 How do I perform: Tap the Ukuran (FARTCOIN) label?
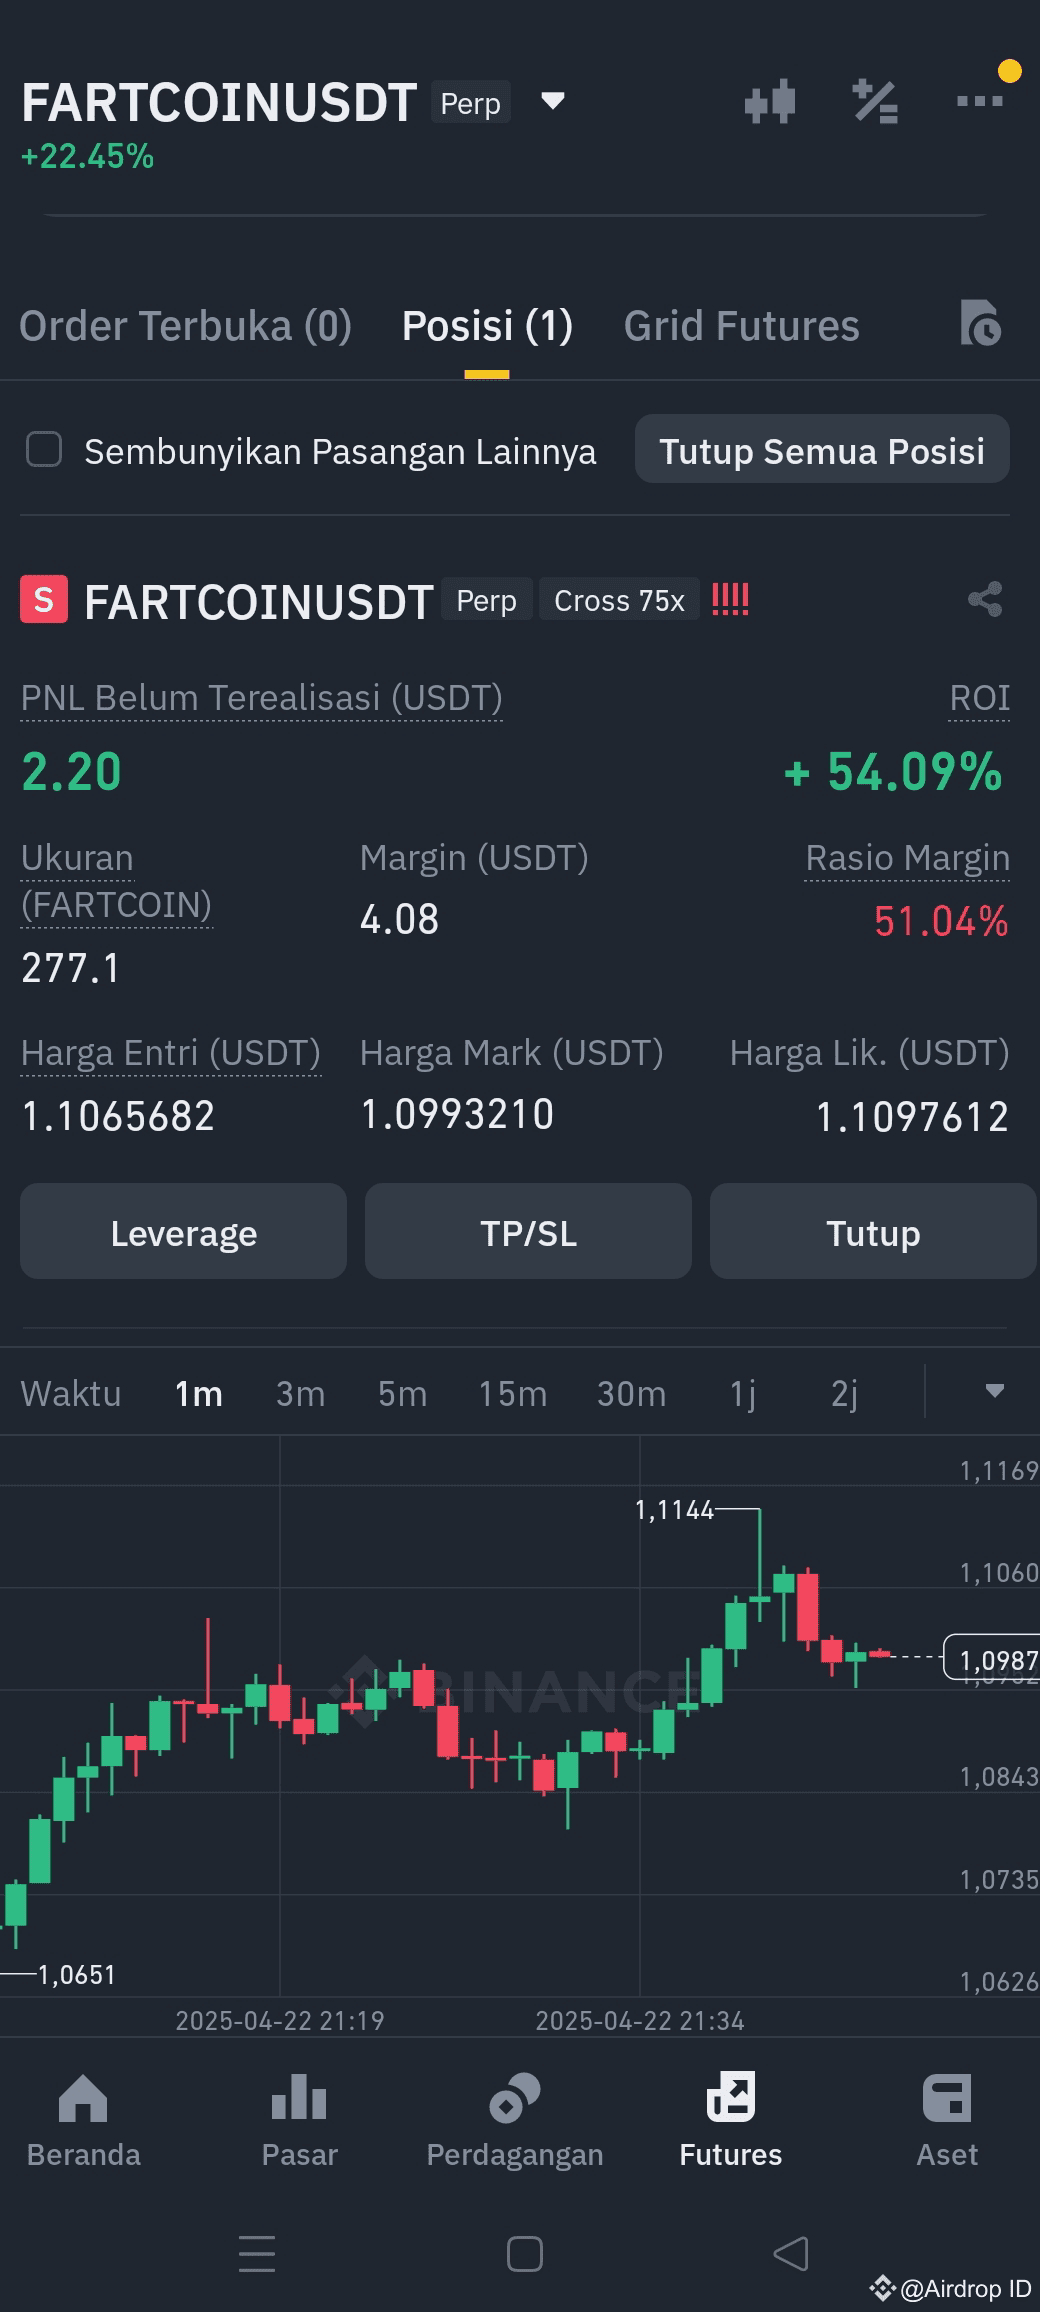[117, 881]
